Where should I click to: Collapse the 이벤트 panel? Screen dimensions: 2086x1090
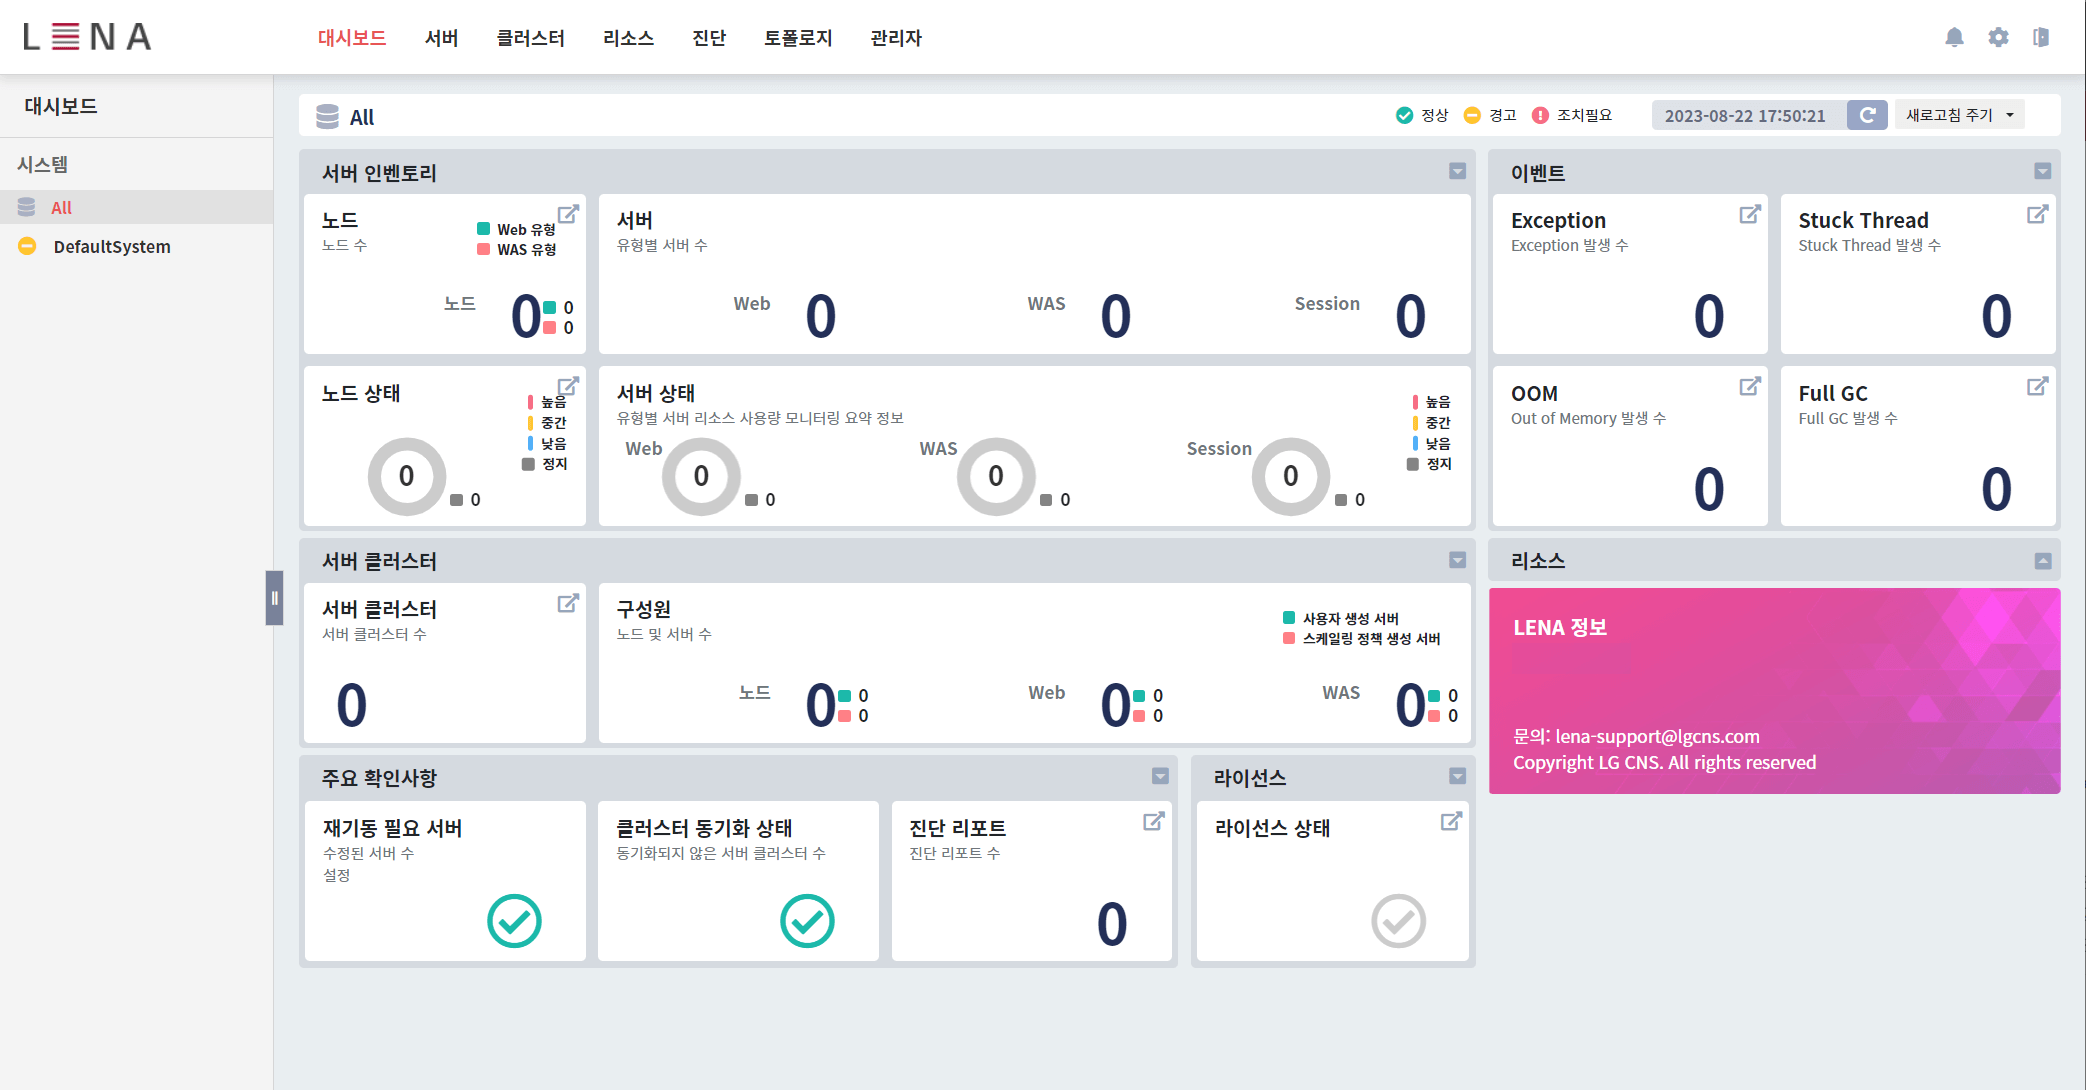point(2042,171)
